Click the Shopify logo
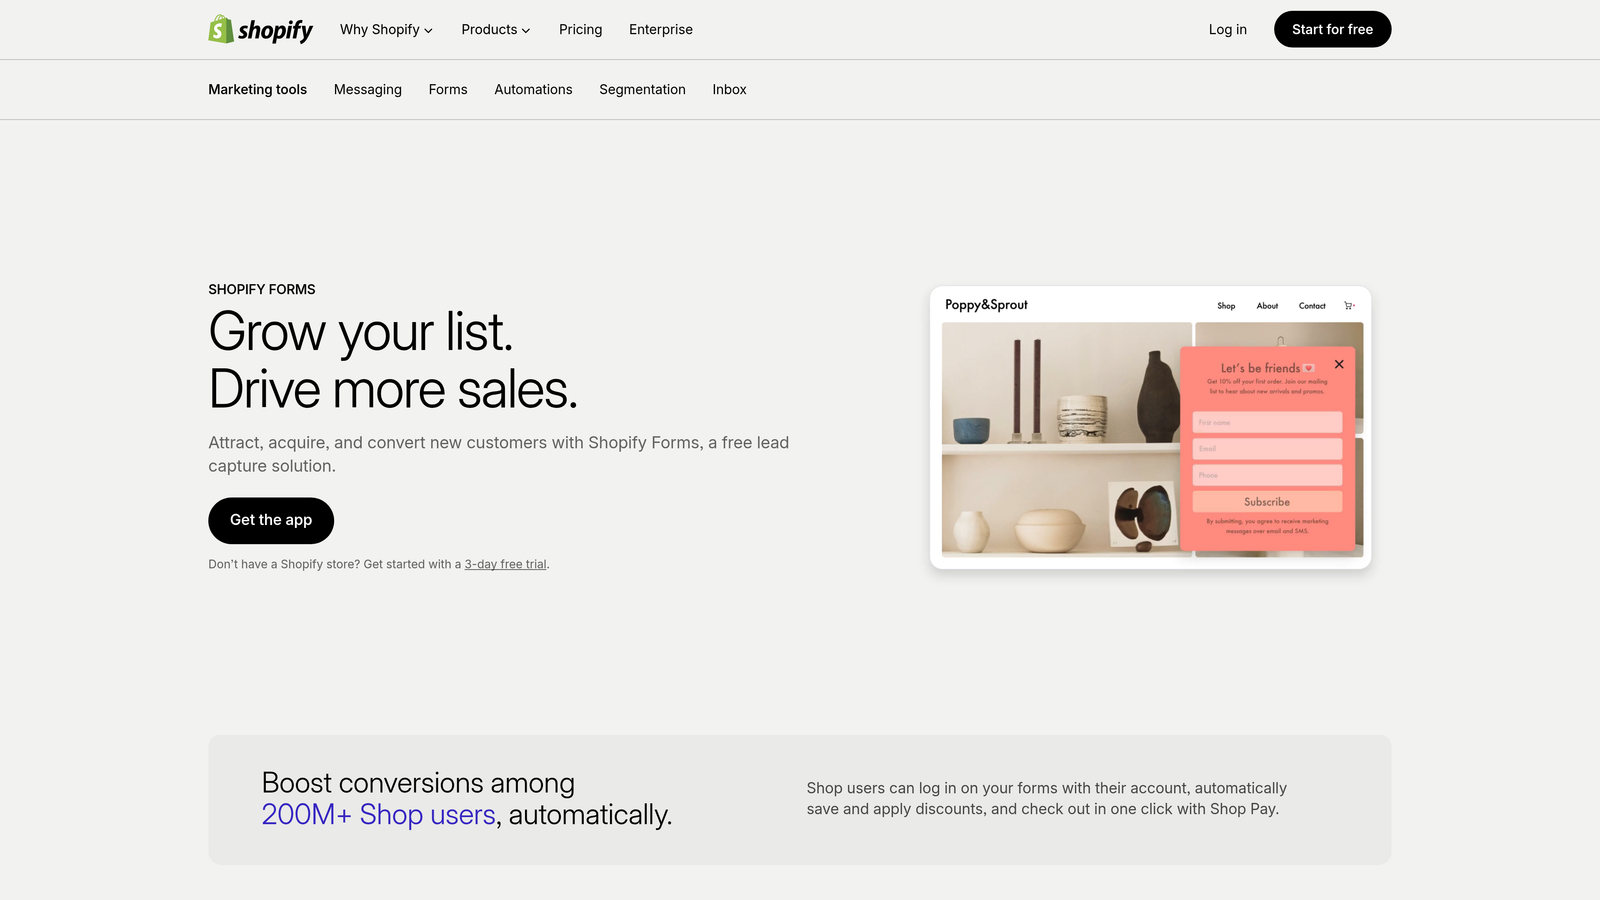1600x900 pixels. point(260,29)
